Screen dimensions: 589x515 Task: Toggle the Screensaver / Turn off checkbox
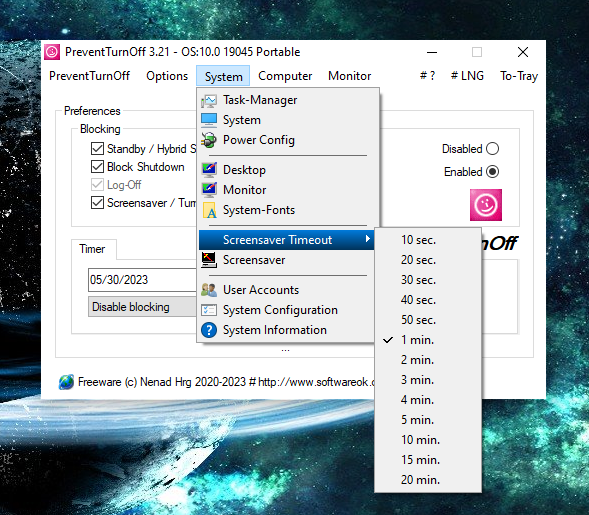point(97,203)
